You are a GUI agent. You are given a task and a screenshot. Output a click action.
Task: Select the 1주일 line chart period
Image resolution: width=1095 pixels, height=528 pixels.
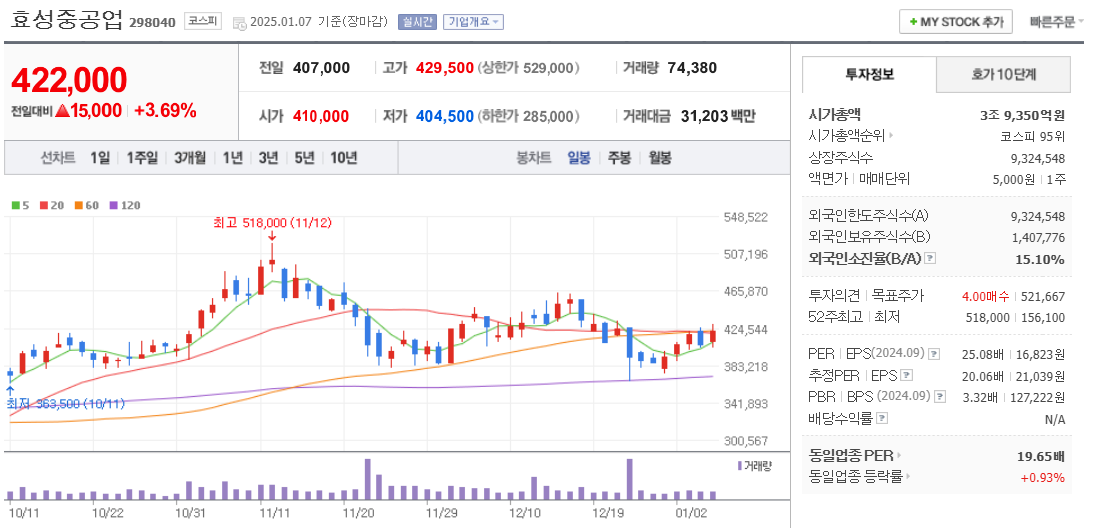[142, 158]
